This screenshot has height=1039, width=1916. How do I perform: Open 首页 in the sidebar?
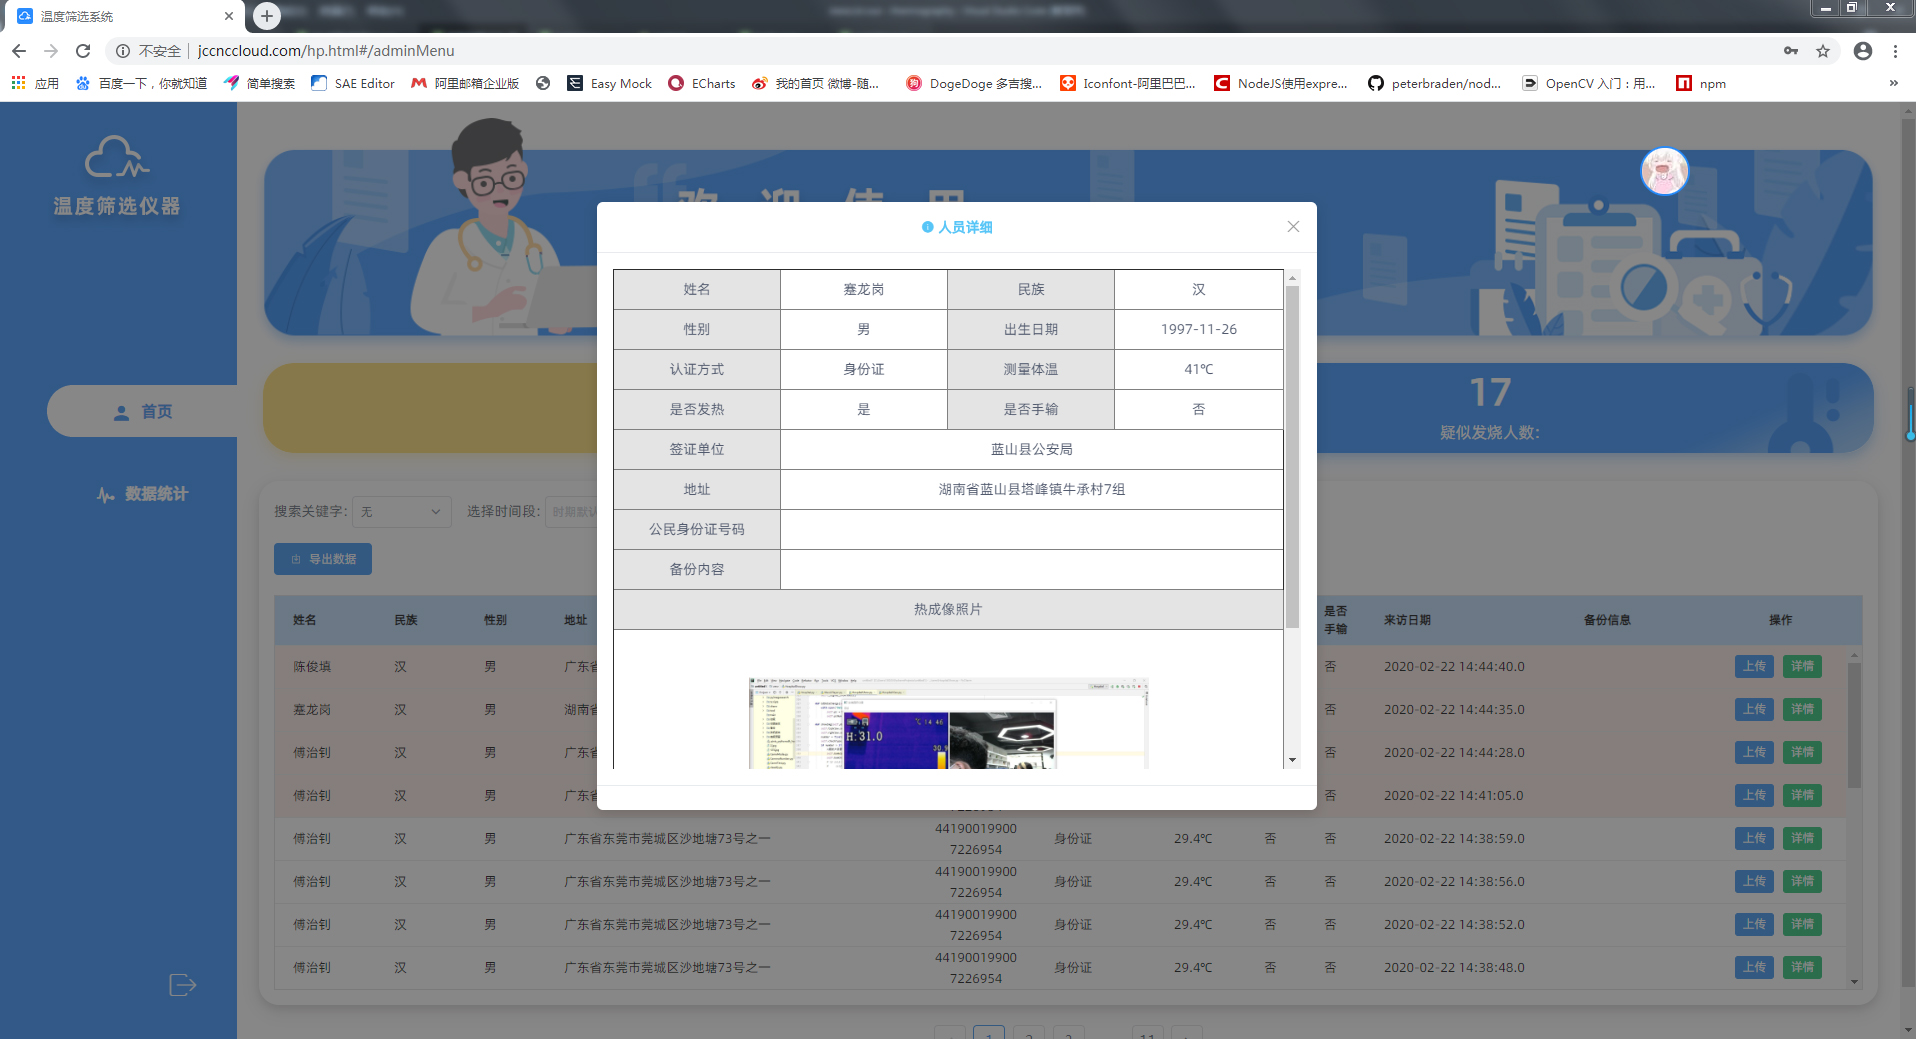(143, 412)
